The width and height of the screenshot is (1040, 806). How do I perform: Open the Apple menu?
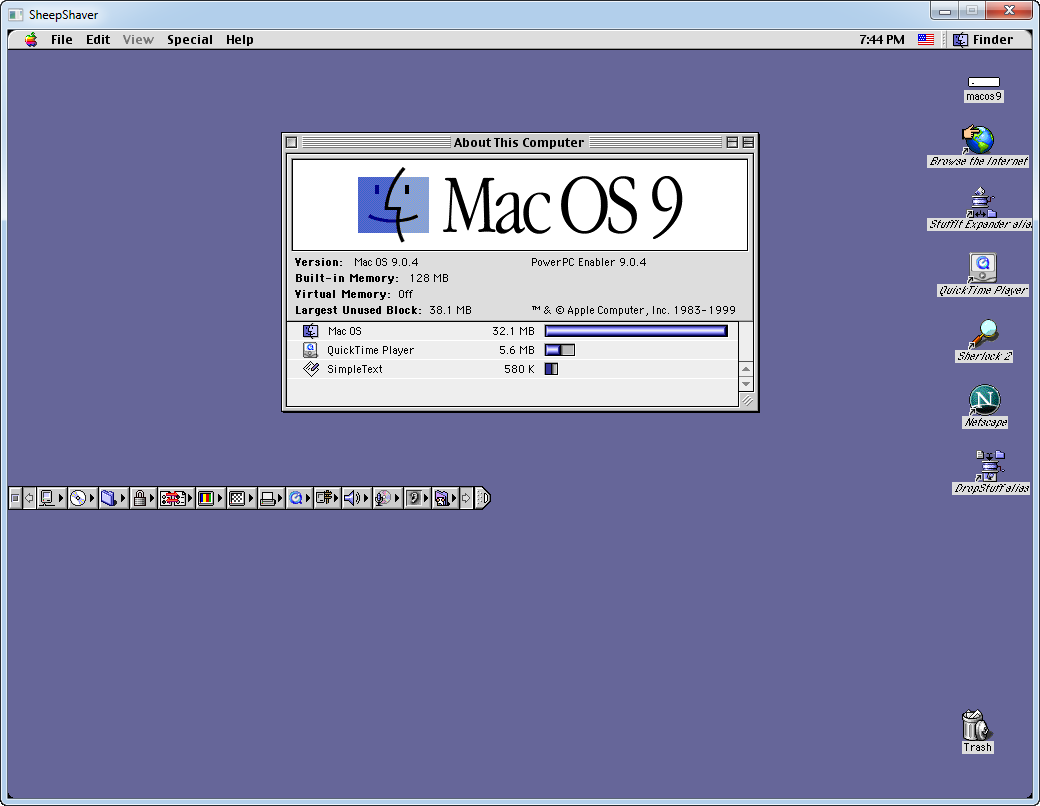[x=31, y=40]
